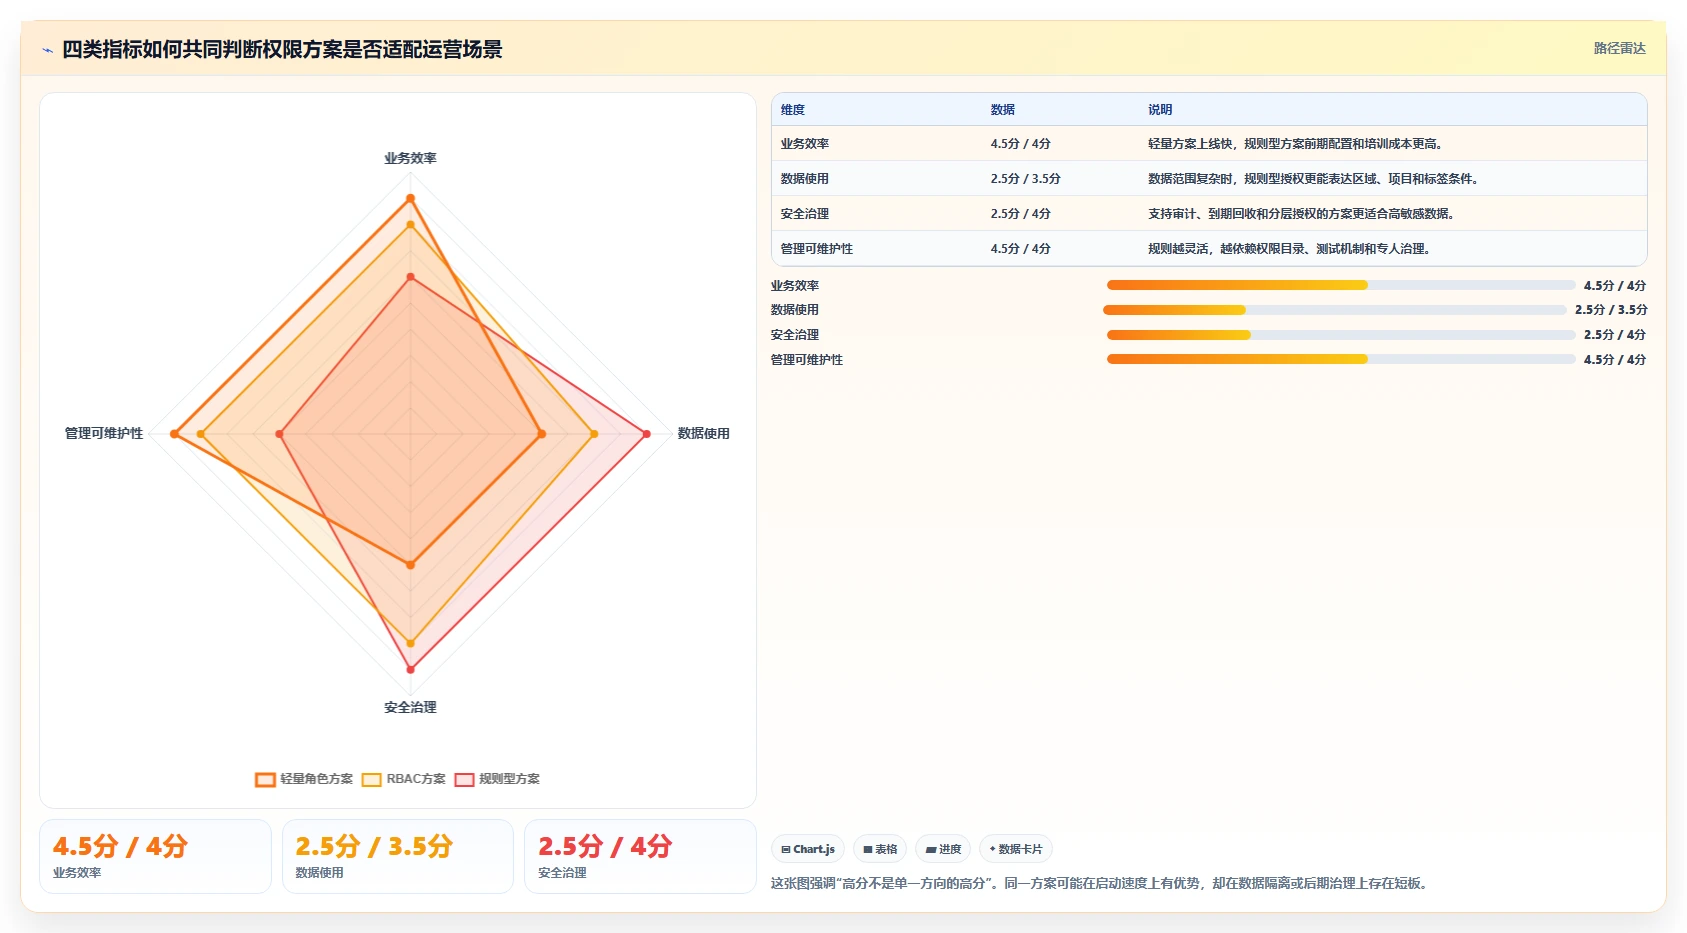This screenshot has width=1687, height=933.
Task: Click the orange top point on 业务效率 axis
Action: click(410, 198)
